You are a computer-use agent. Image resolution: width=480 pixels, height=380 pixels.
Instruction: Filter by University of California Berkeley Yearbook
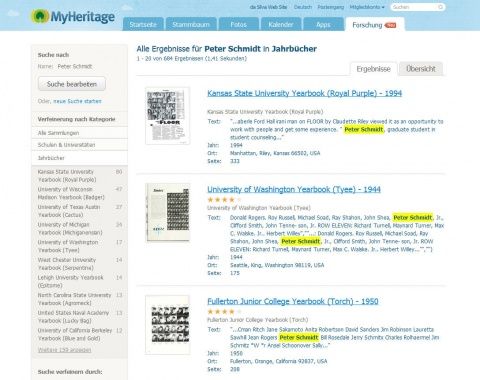pos(75,334)
